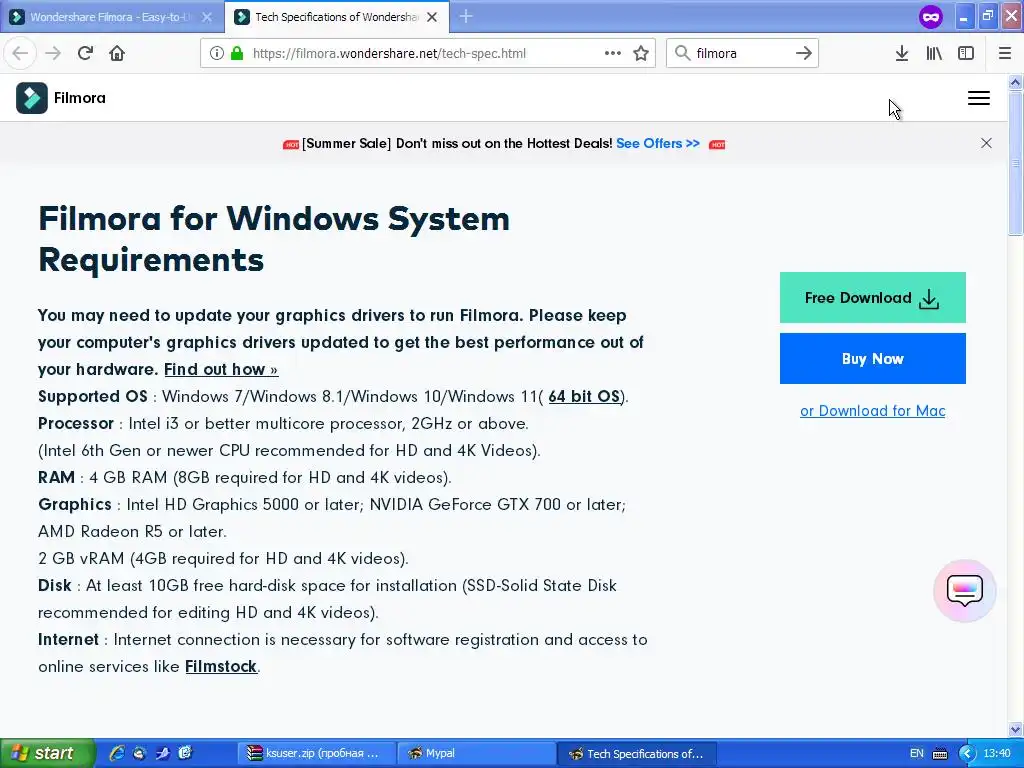Viewport: 1024px width, 768px height.
Task: Open the Find out how link
Action: [221, 370]
